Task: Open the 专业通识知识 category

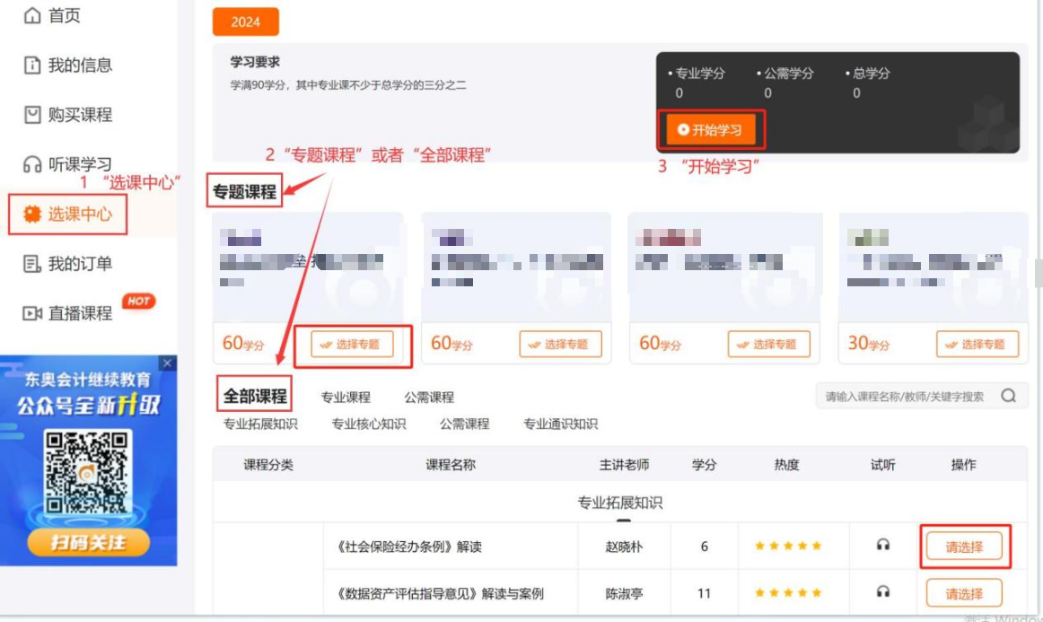Action: coord(560,424)
